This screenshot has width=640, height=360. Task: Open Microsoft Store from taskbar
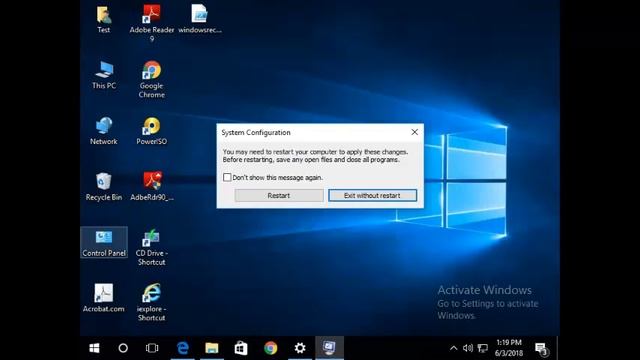241,348
